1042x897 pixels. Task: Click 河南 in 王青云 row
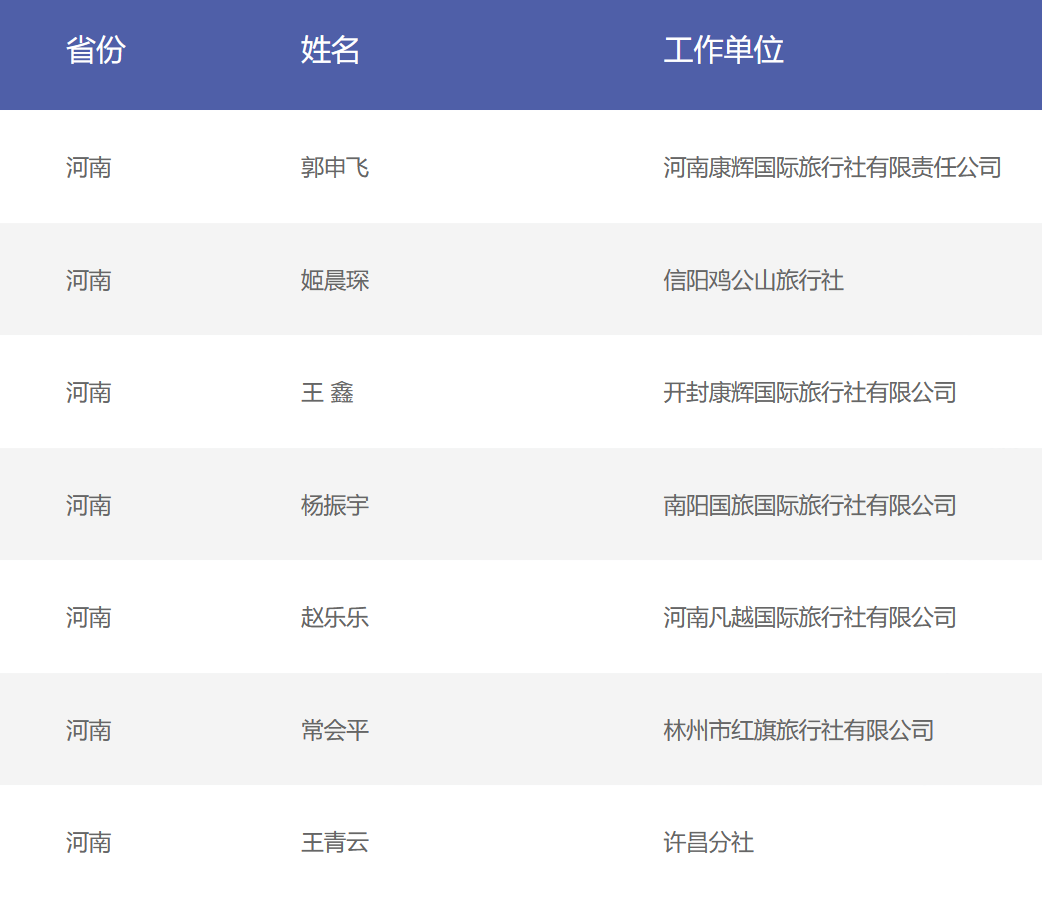pyautogui.click(x=88, y=843)
